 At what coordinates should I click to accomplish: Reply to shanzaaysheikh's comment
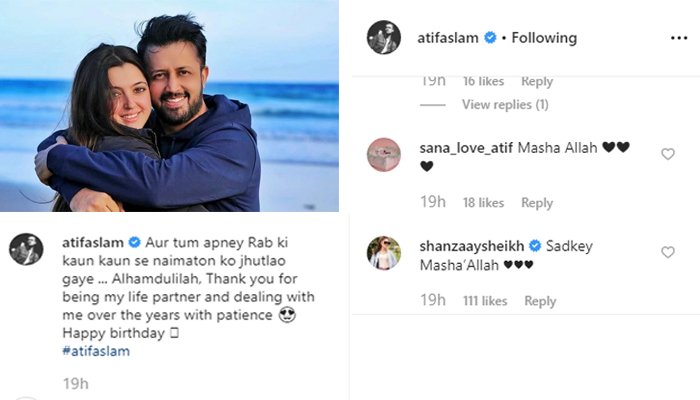pos(540,301)
